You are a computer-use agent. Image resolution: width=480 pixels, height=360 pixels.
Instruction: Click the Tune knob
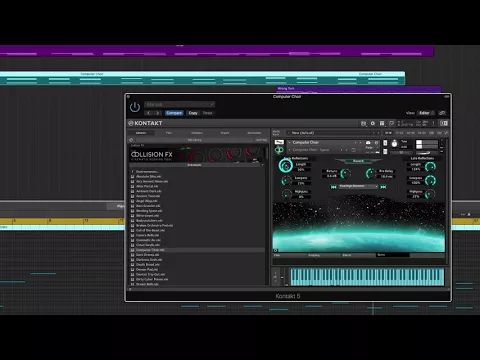tap(394, 144)
